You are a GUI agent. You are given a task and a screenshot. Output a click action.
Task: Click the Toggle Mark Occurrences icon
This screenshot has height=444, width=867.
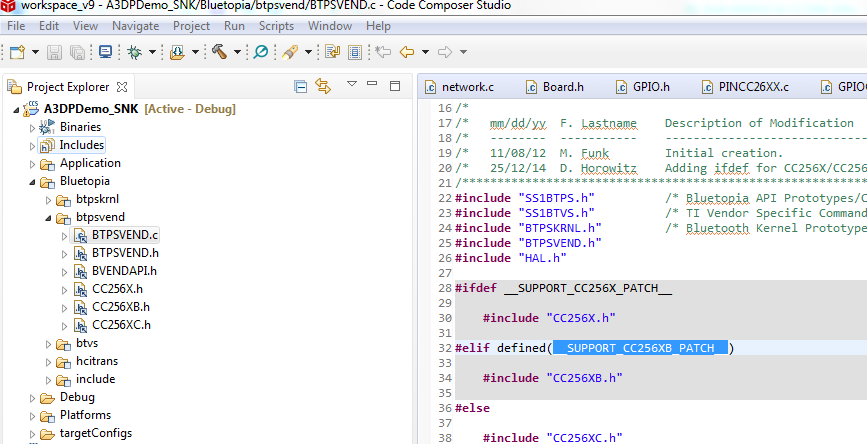coord(332,52)
